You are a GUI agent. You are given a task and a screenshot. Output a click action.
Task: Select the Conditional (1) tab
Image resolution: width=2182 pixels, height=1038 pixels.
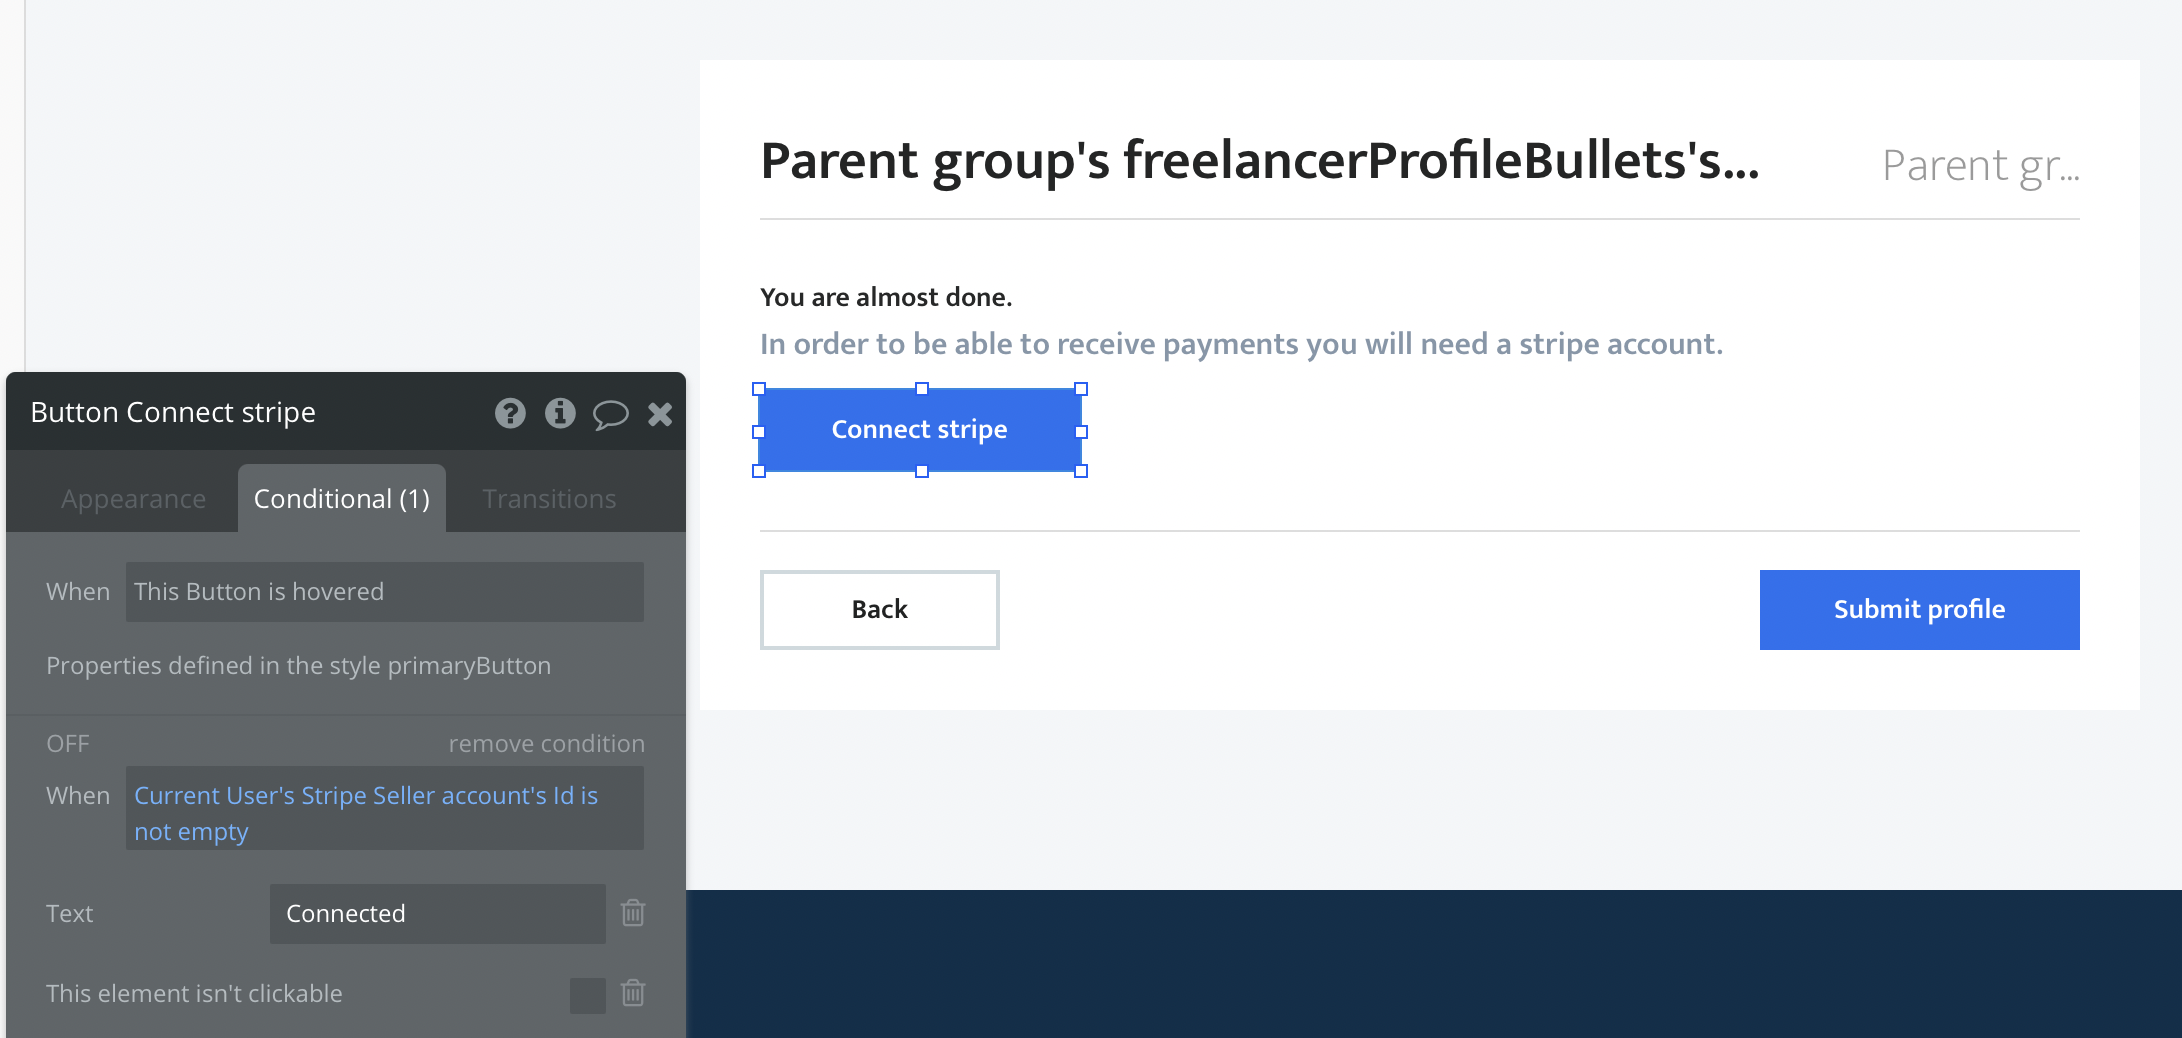tap(342, 499)
